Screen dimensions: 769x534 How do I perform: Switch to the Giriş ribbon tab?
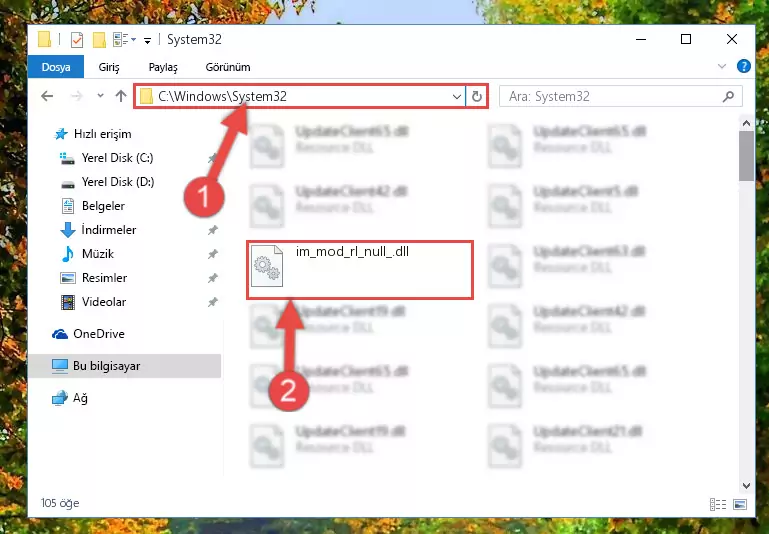(x=109, y=67)
